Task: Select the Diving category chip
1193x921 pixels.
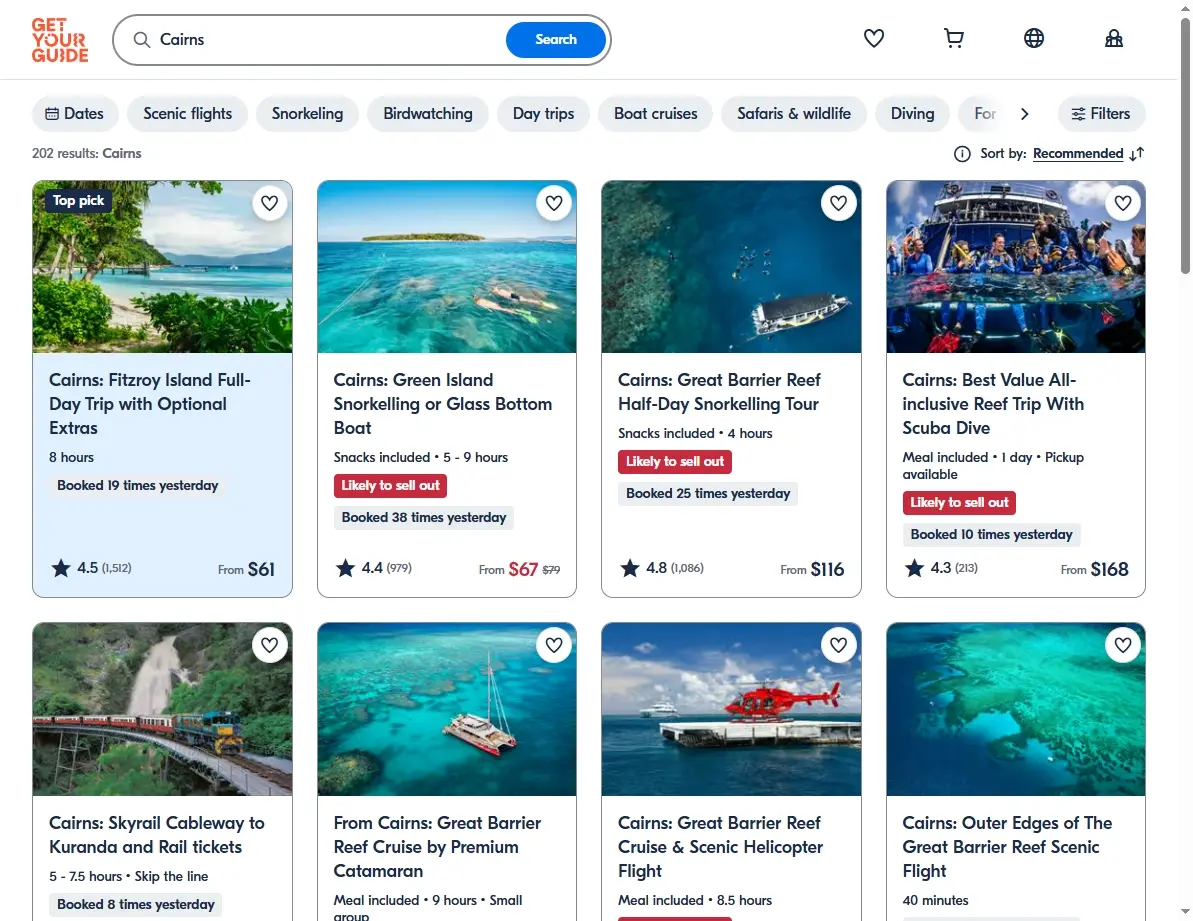Action: pyautogui.click(x=912, y=113)
